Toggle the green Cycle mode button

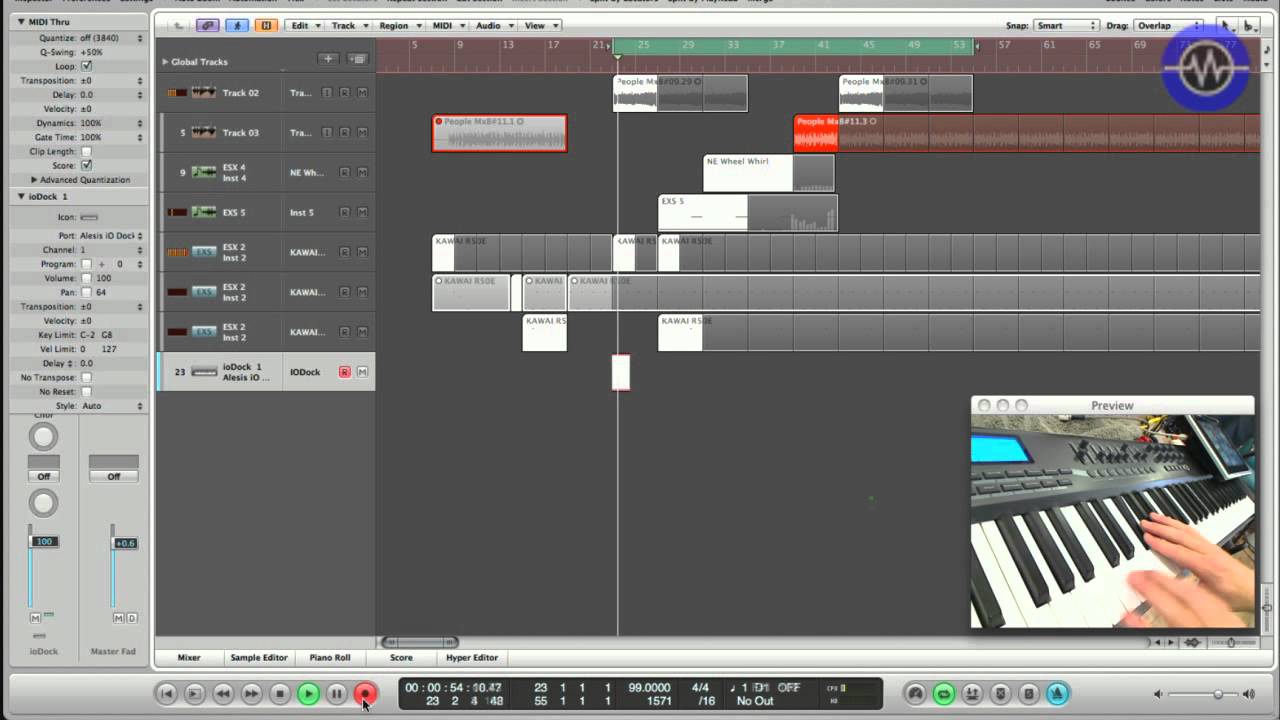point(943,693)
